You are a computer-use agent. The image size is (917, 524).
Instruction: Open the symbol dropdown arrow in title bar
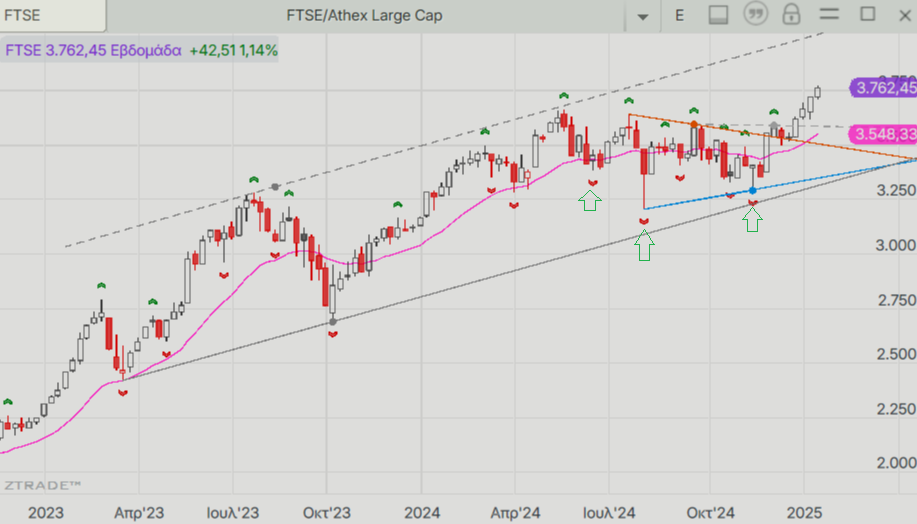[x=643, y=16]
